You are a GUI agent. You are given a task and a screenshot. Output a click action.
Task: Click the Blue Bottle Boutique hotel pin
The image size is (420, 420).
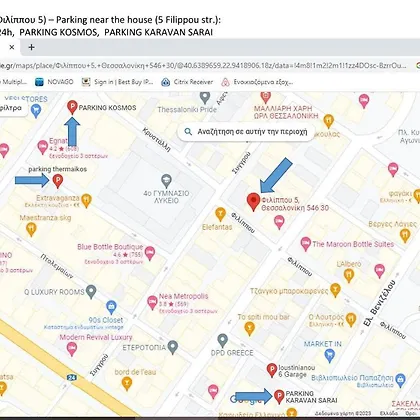(150, 253)
